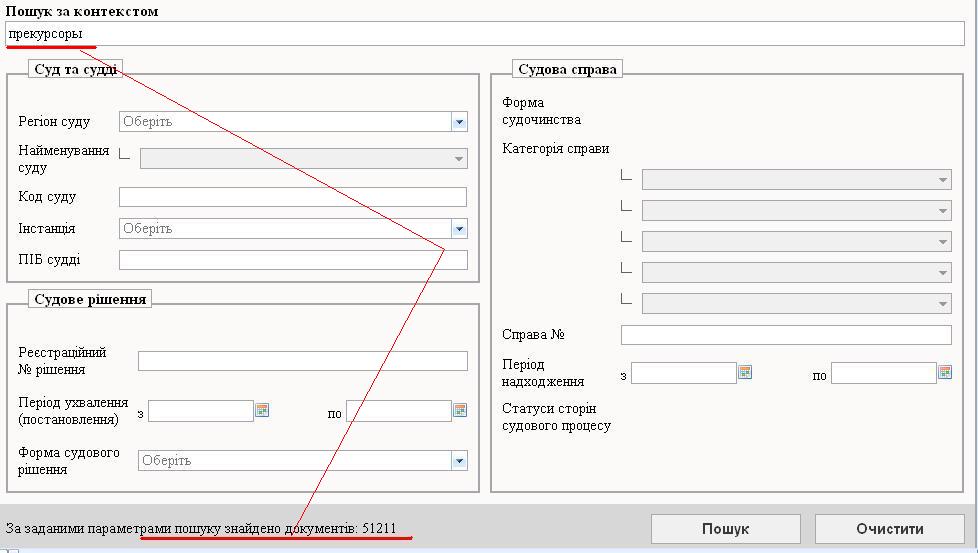The height and width of the screenshot is (553, 978).
Task: Open the last Категорія справи dropdown
Action: click(943, 304)
